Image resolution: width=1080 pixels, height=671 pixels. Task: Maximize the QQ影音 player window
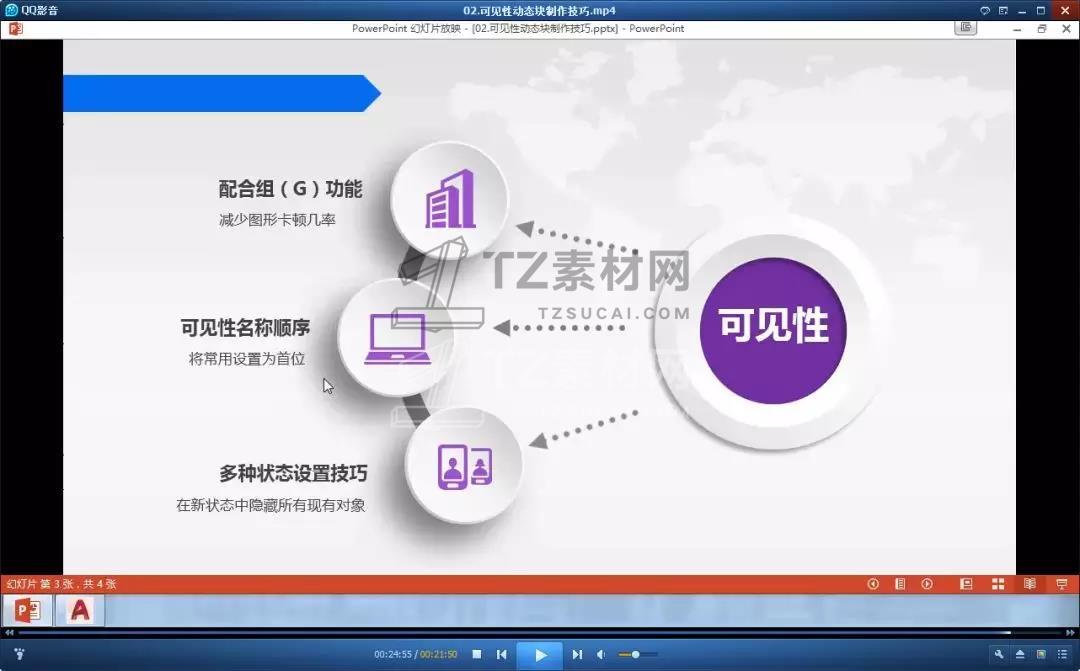(1041, 10)
